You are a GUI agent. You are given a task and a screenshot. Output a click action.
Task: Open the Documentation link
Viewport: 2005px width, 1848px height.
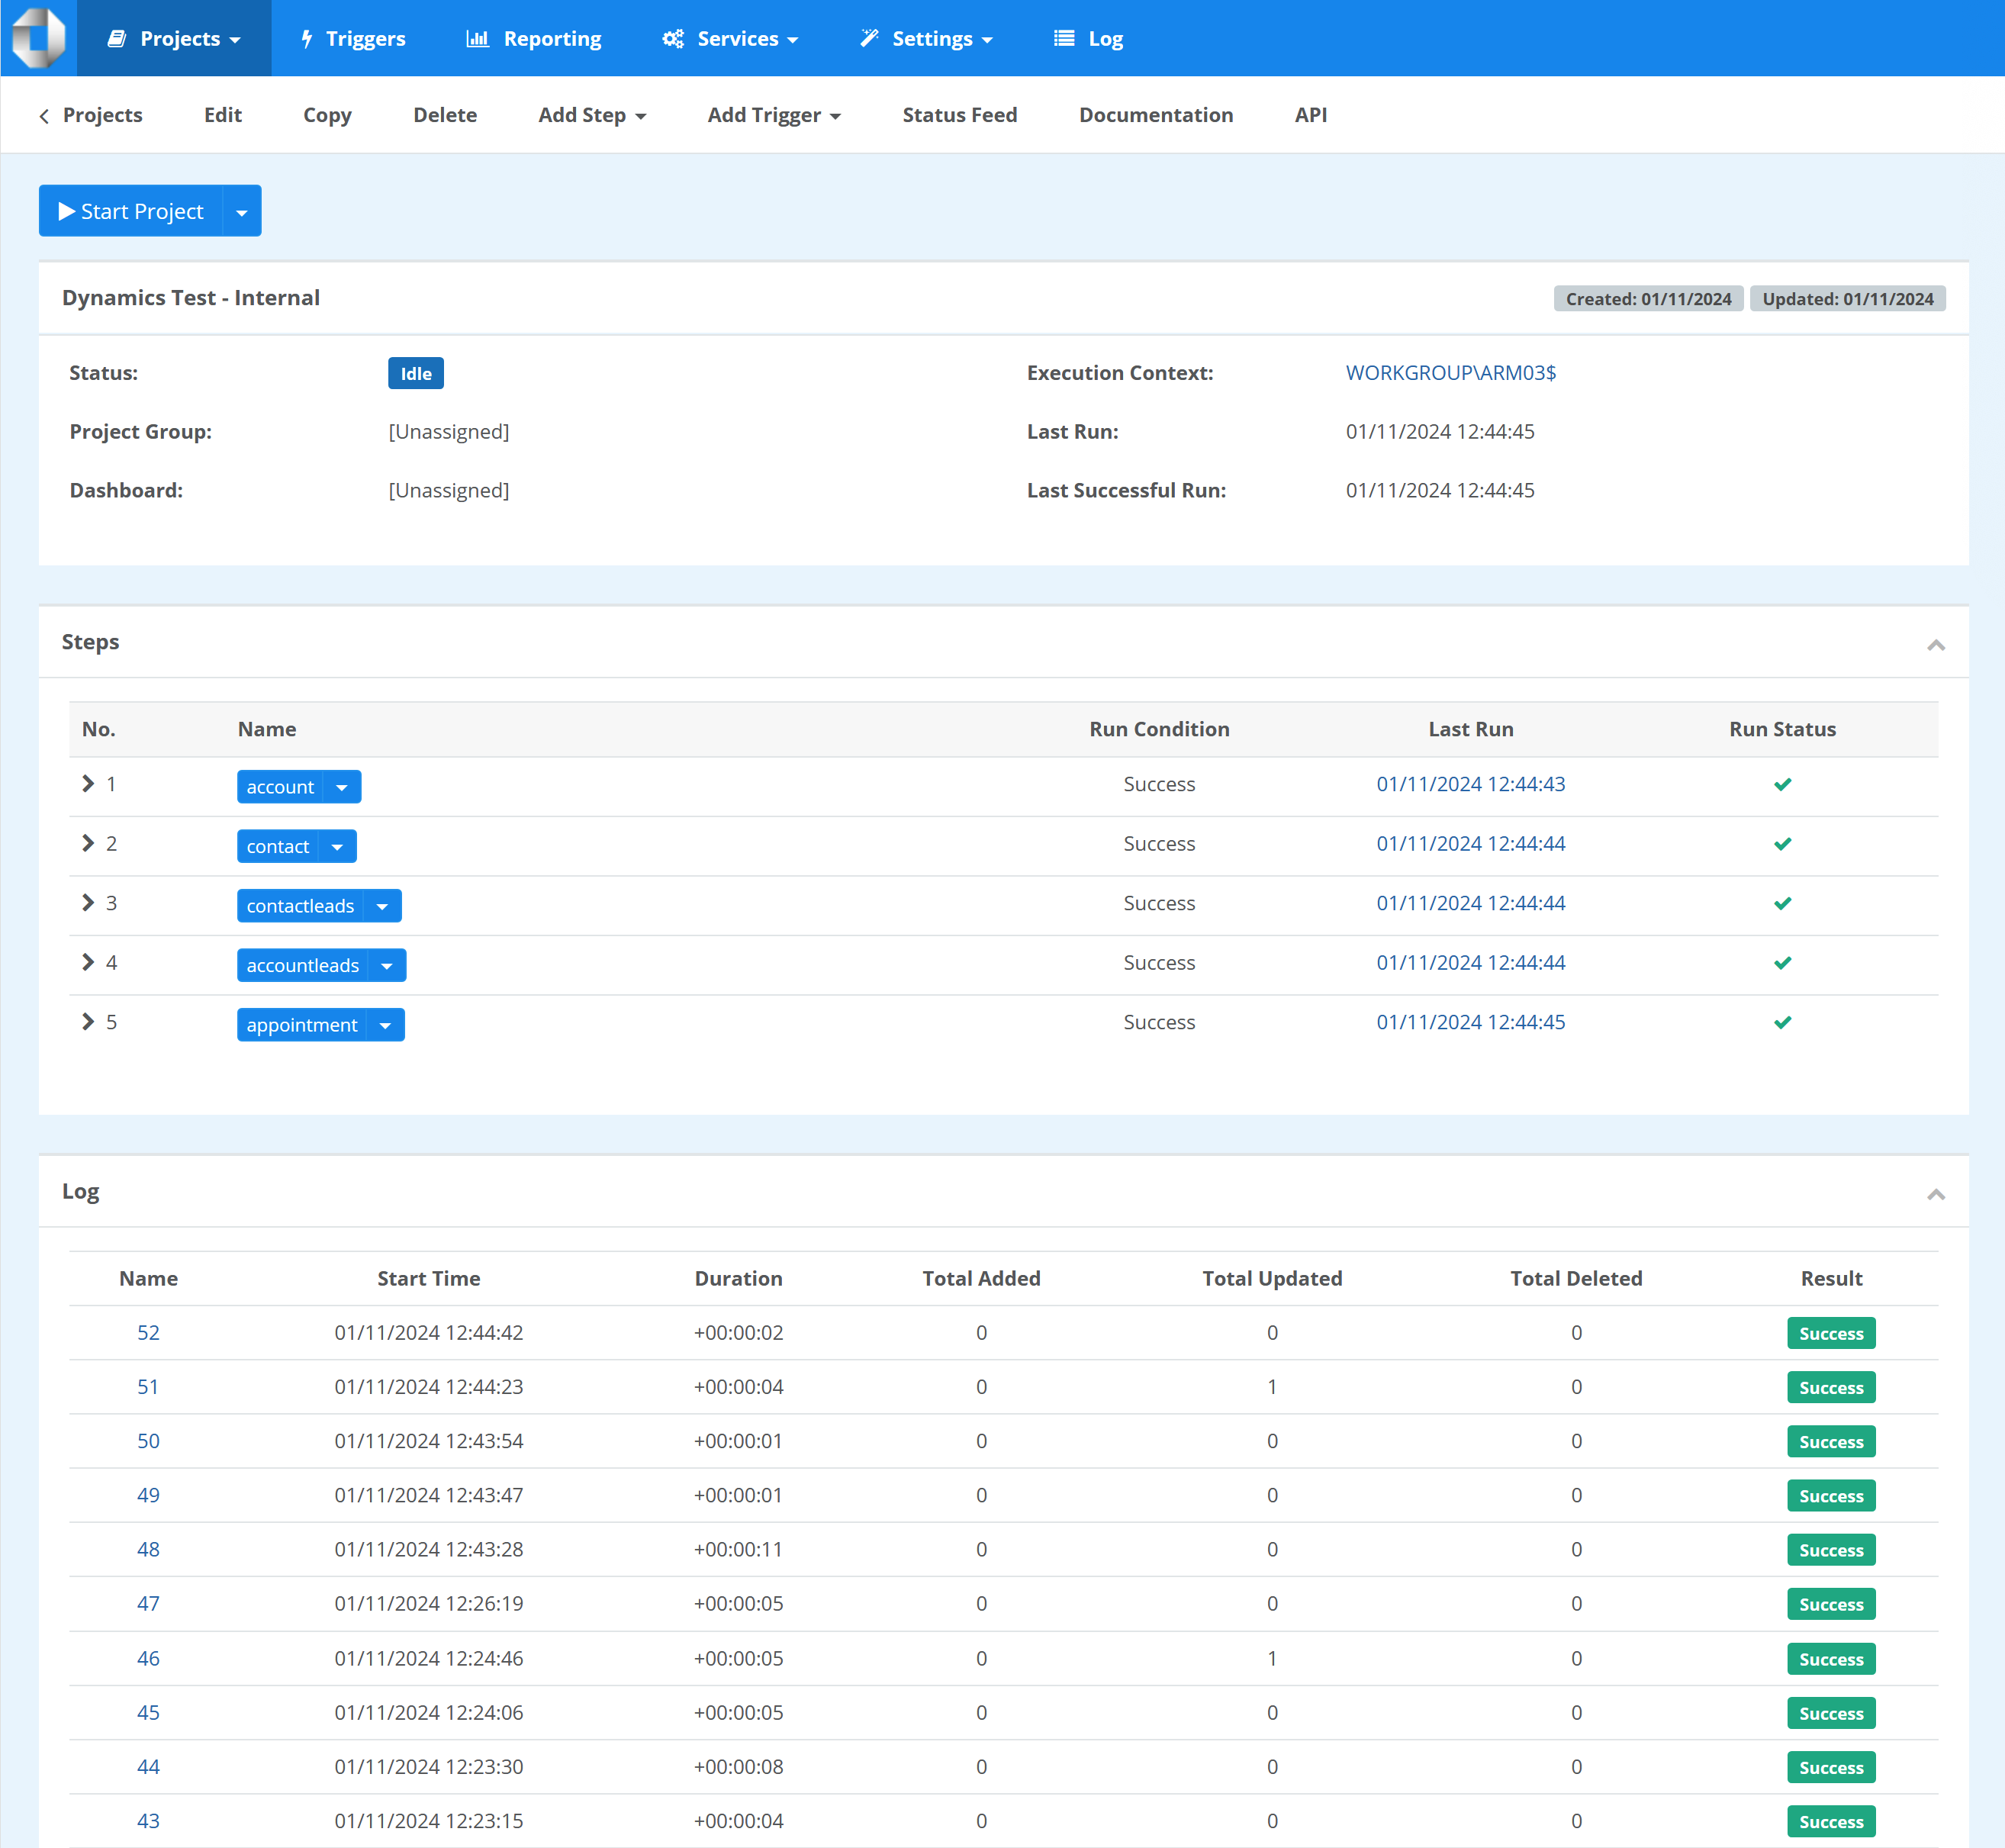click(x=1155, y=115)
